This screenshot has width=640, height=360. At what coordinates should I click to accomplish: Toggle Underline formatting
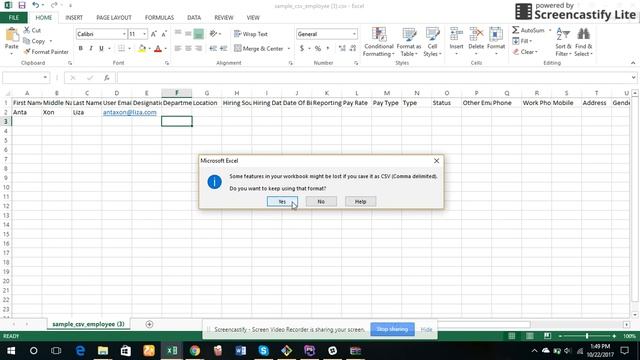point(101,49)
